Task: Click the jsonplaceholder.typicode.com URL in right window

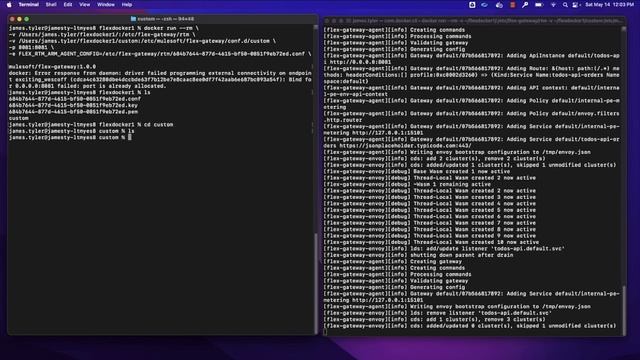Action: [405, 146]
